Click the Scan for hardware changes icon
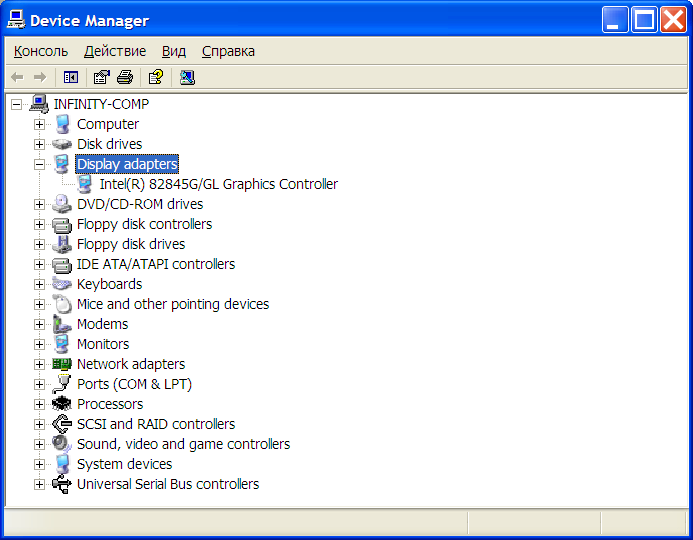 pos(187,77)
